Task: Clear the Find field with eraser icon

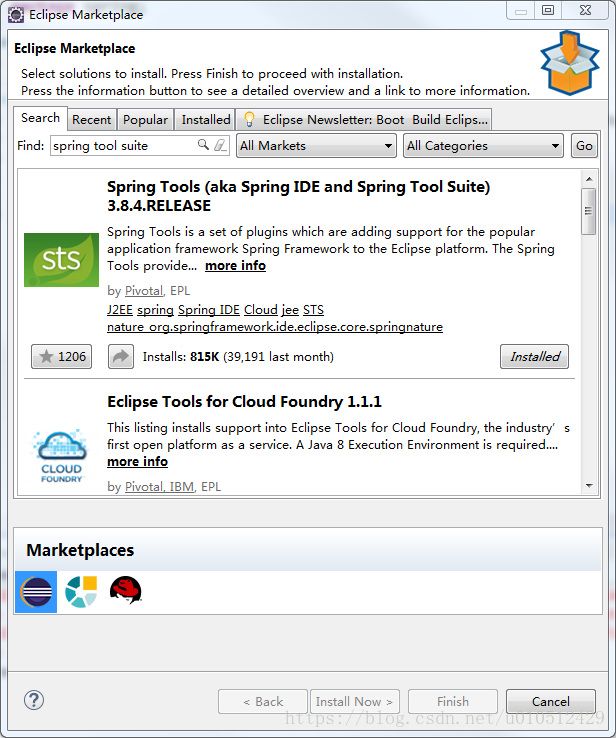Action: [220, 144]
